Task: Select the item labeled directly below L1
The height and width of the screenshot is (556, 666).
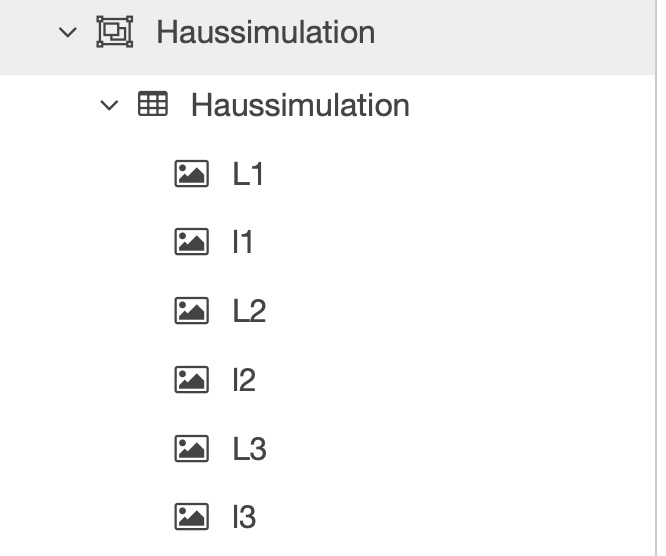Action: pyautogui.click(x=243, y=242)
